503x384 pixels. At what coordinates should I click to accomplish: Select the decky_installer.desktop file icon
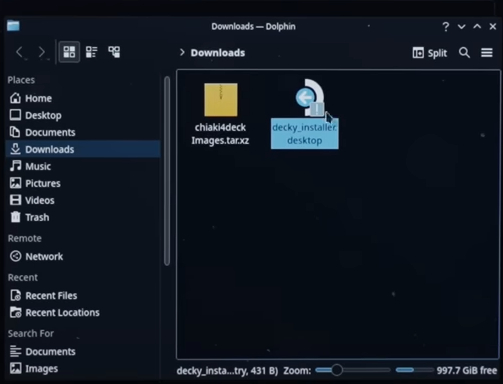click(310, 98)
